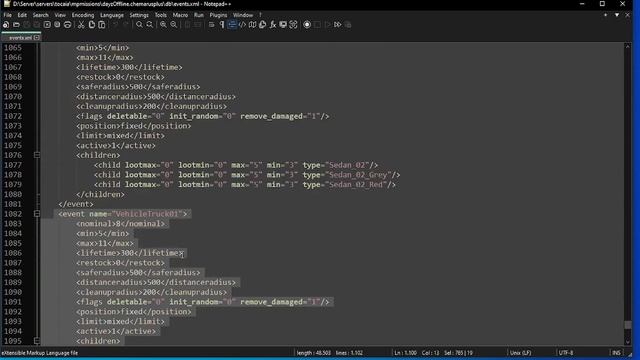Click line number 1082 in margin
The image size is (640, 360).
point(13,214)
